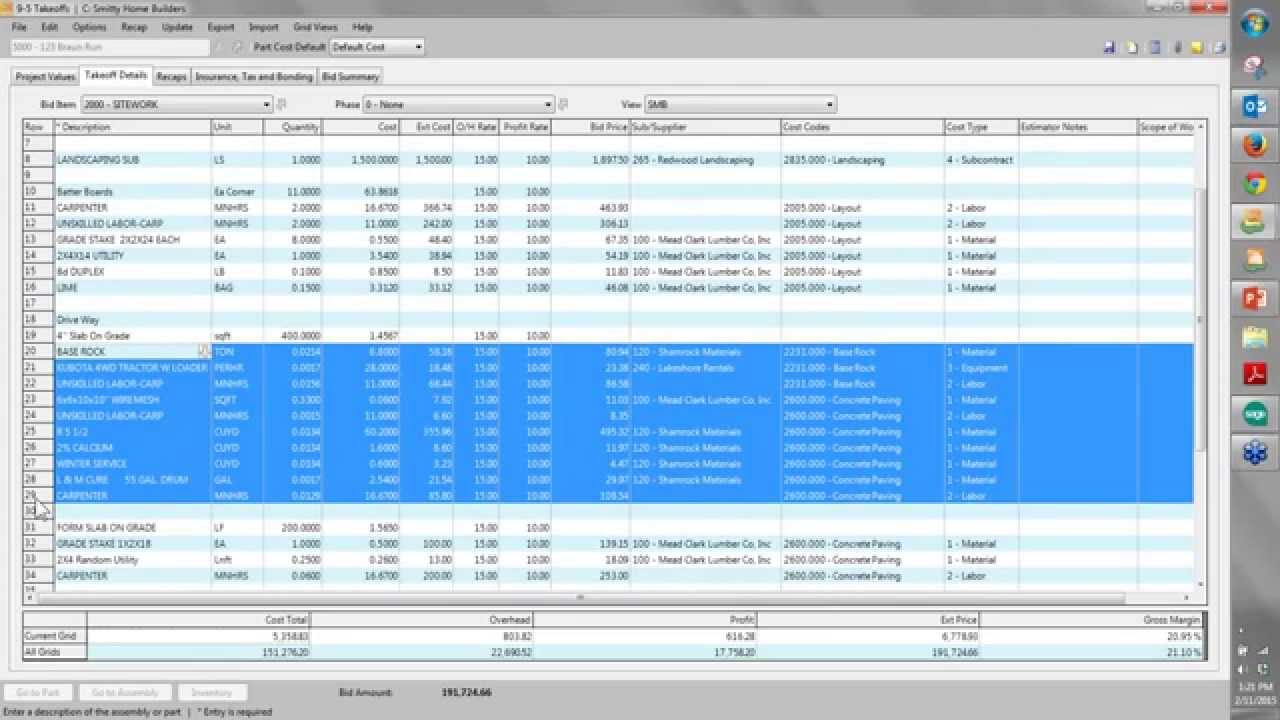Click the Quantity column header
This screenshot has width=1280, height=720.
pos(292,127)
